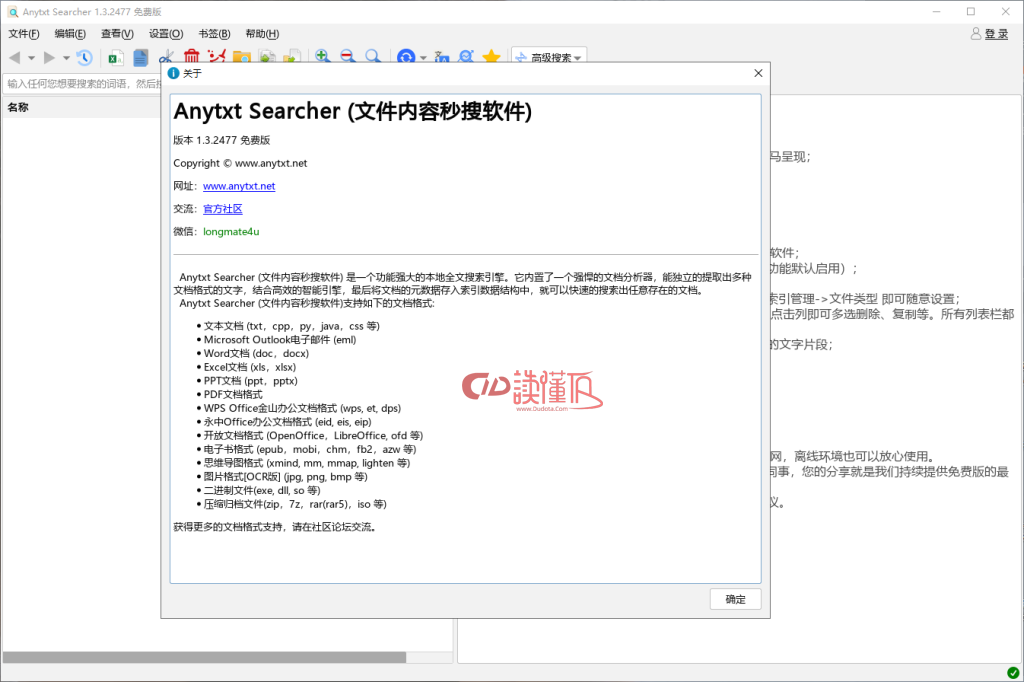Click 确定 to close the About dialog
Screen dimensions: 1024x682
click(735, 599)
